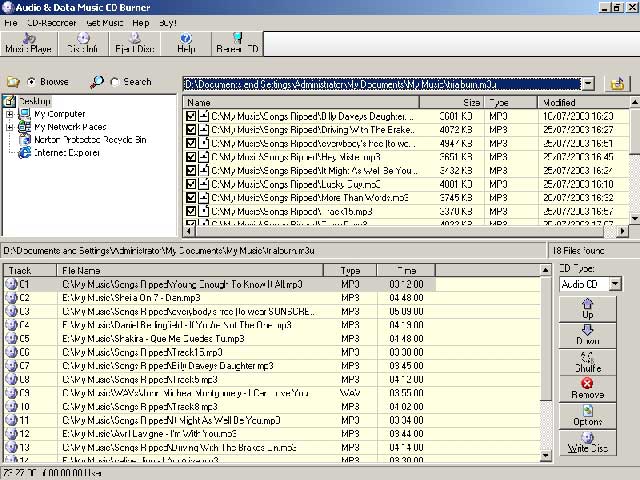Screen dimensions: 640x480
Task: Click the folder icon beside Browse
Action: tap(13, 82)
